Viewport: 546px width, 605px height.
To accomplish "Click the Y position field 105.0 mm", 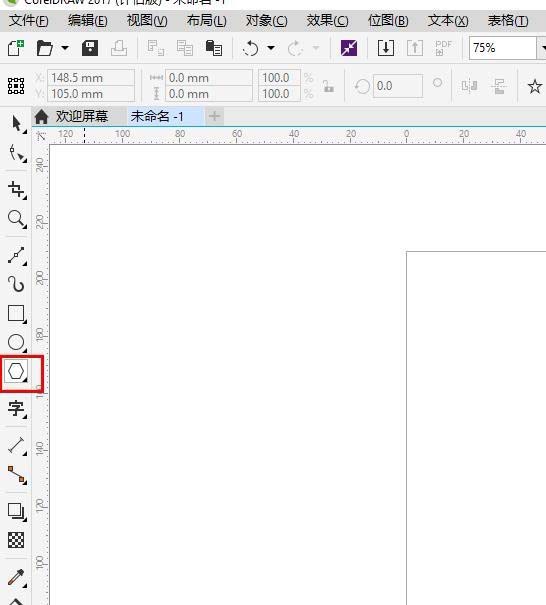I will (x=91, y=94).
